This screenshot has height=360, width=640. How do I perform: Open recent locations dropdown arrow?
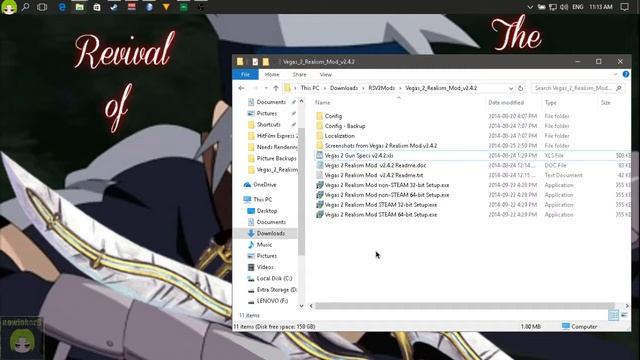(x=266, y=88)
